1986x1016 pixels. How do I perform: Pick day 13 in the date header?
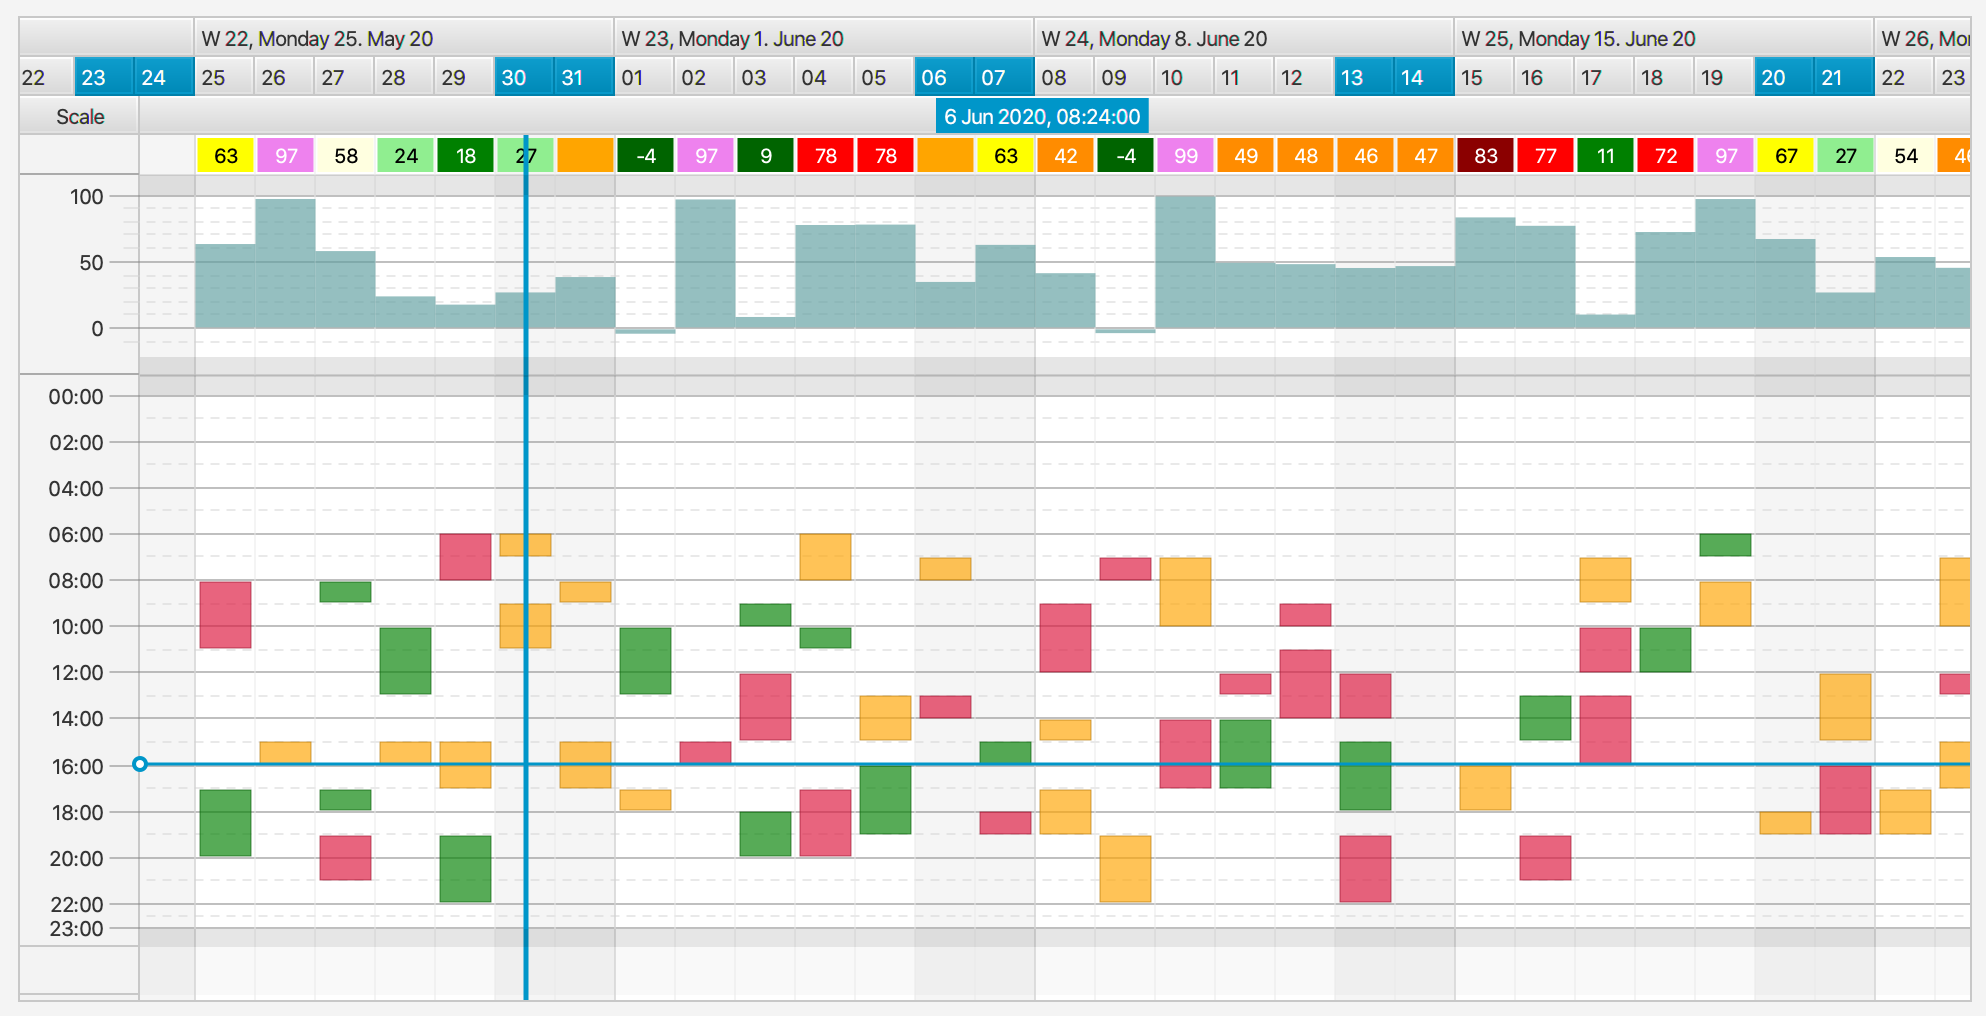click(1352, 78)
